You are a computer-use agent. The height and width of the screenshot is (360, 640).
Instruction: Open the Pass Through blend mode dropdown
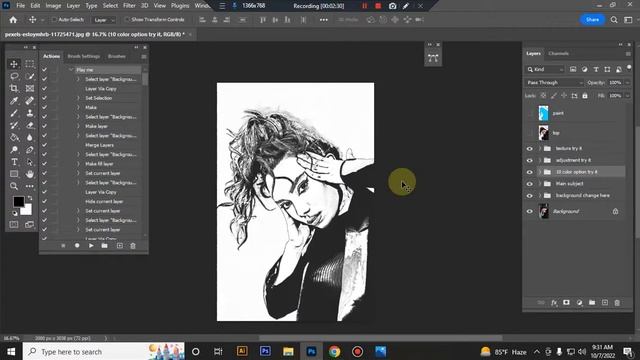pos(554,83)
